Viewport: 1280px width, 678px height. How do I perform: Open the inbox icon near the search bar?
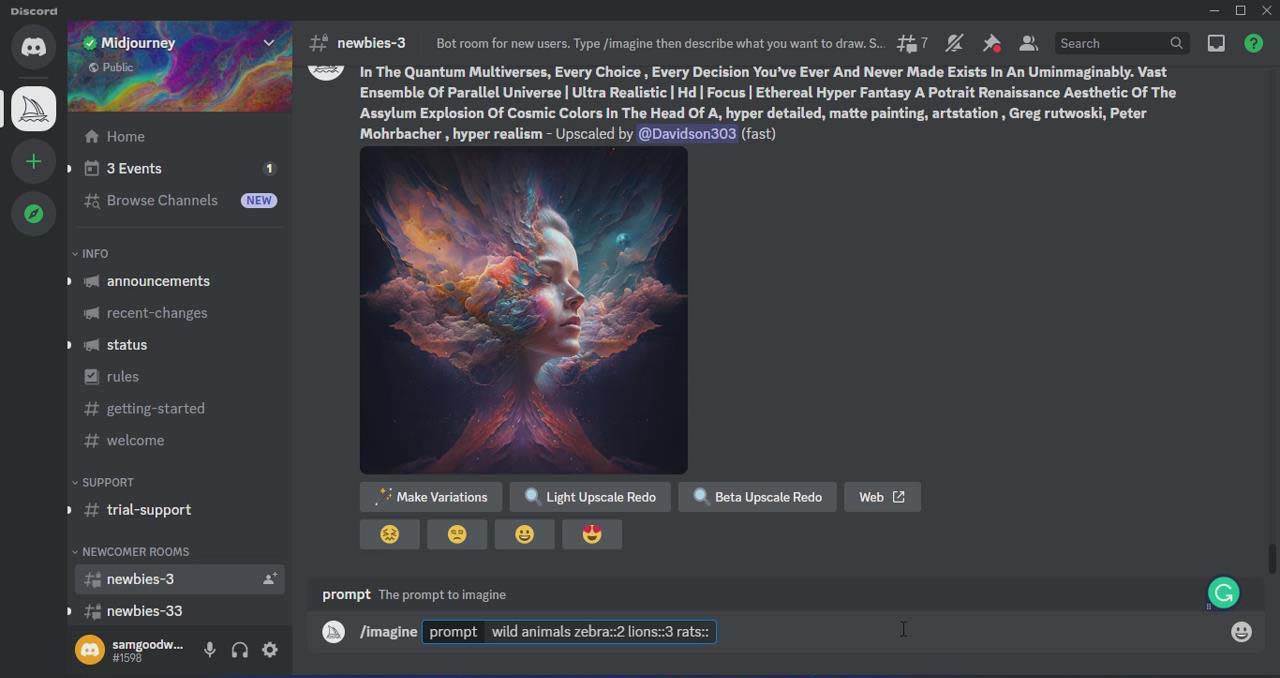[1216, 43]
